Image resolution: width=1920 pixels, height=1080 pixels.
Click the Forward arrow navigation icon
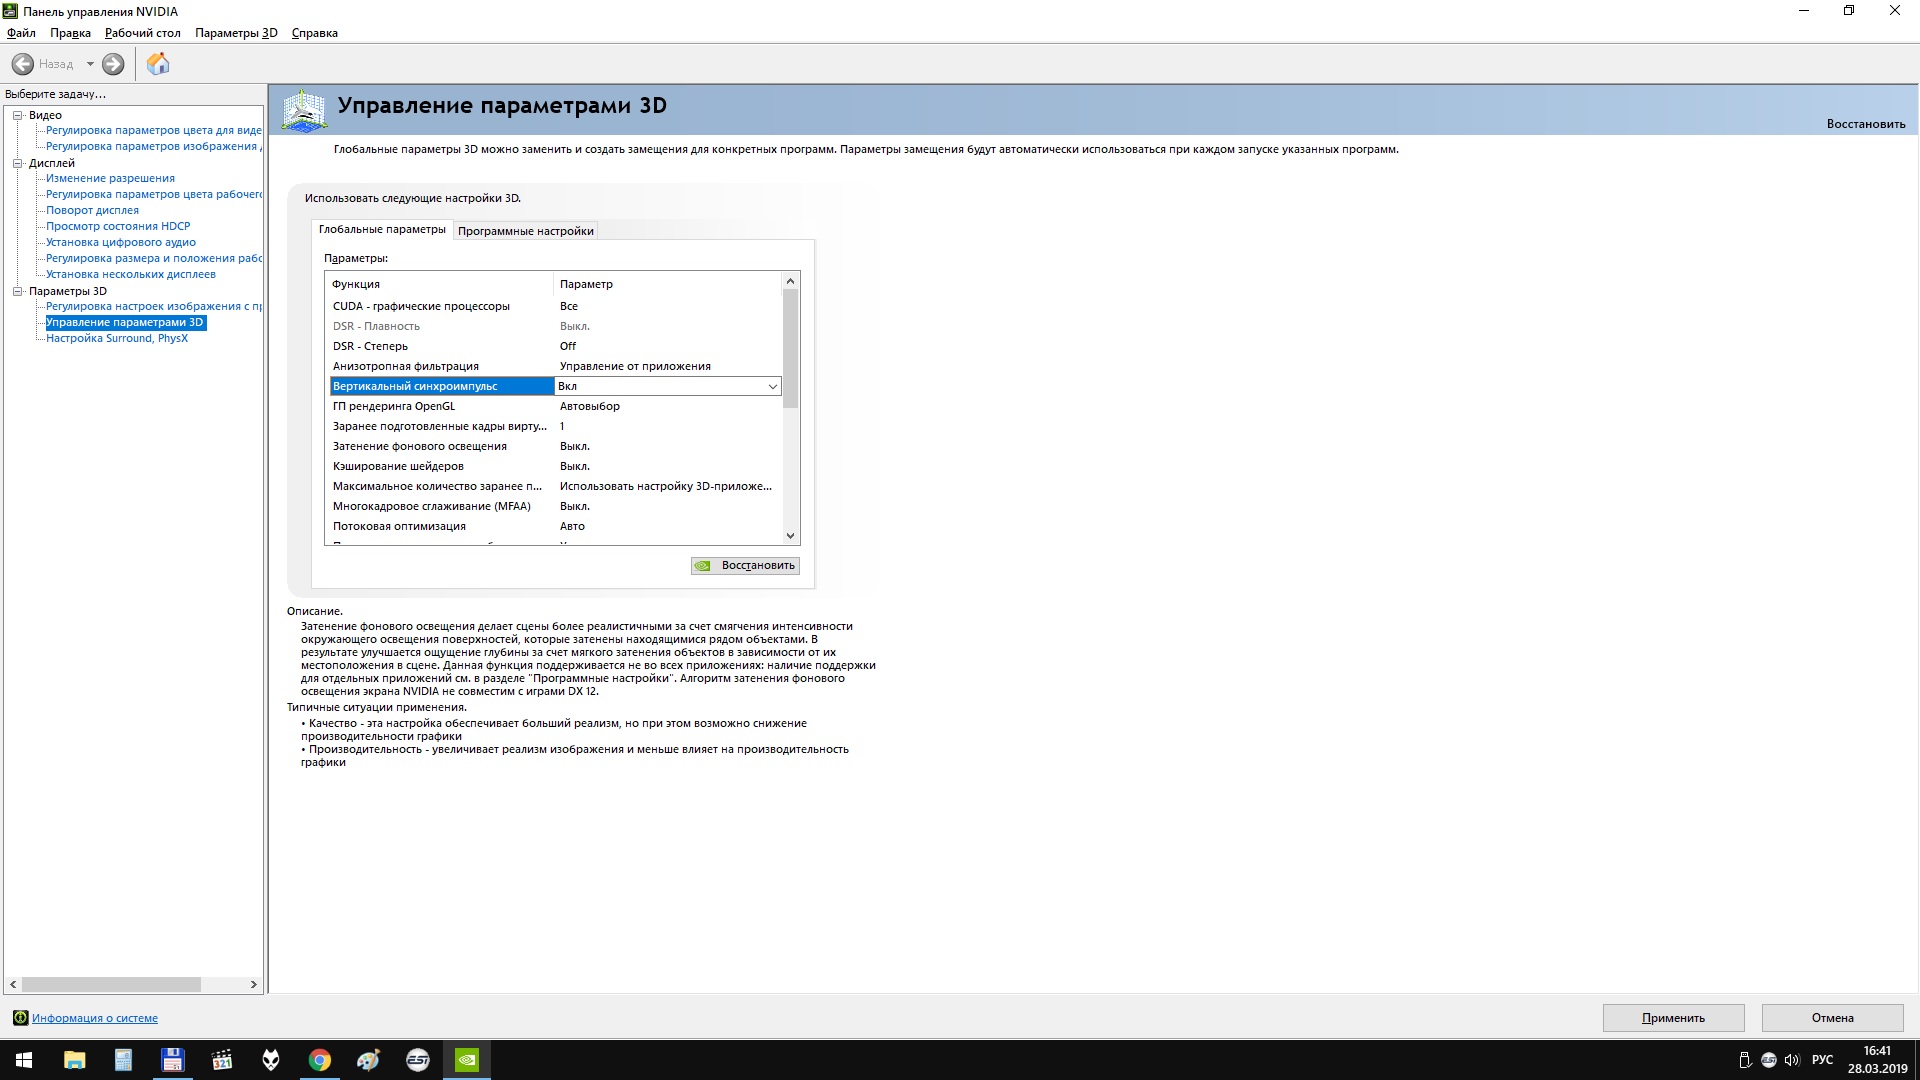tap(113, 64)
